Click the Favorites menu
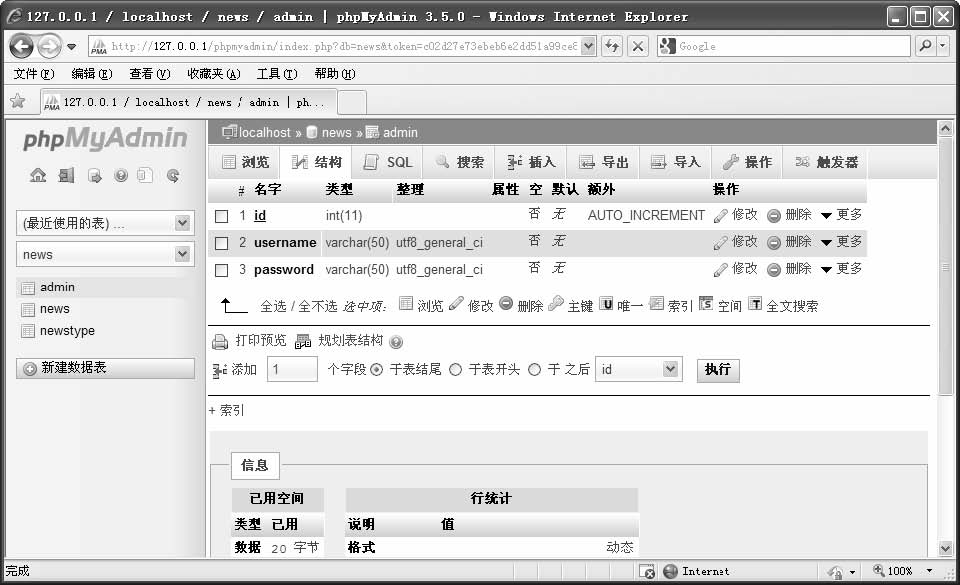Screen dimensions: 960x585 (x=214, y=74)
